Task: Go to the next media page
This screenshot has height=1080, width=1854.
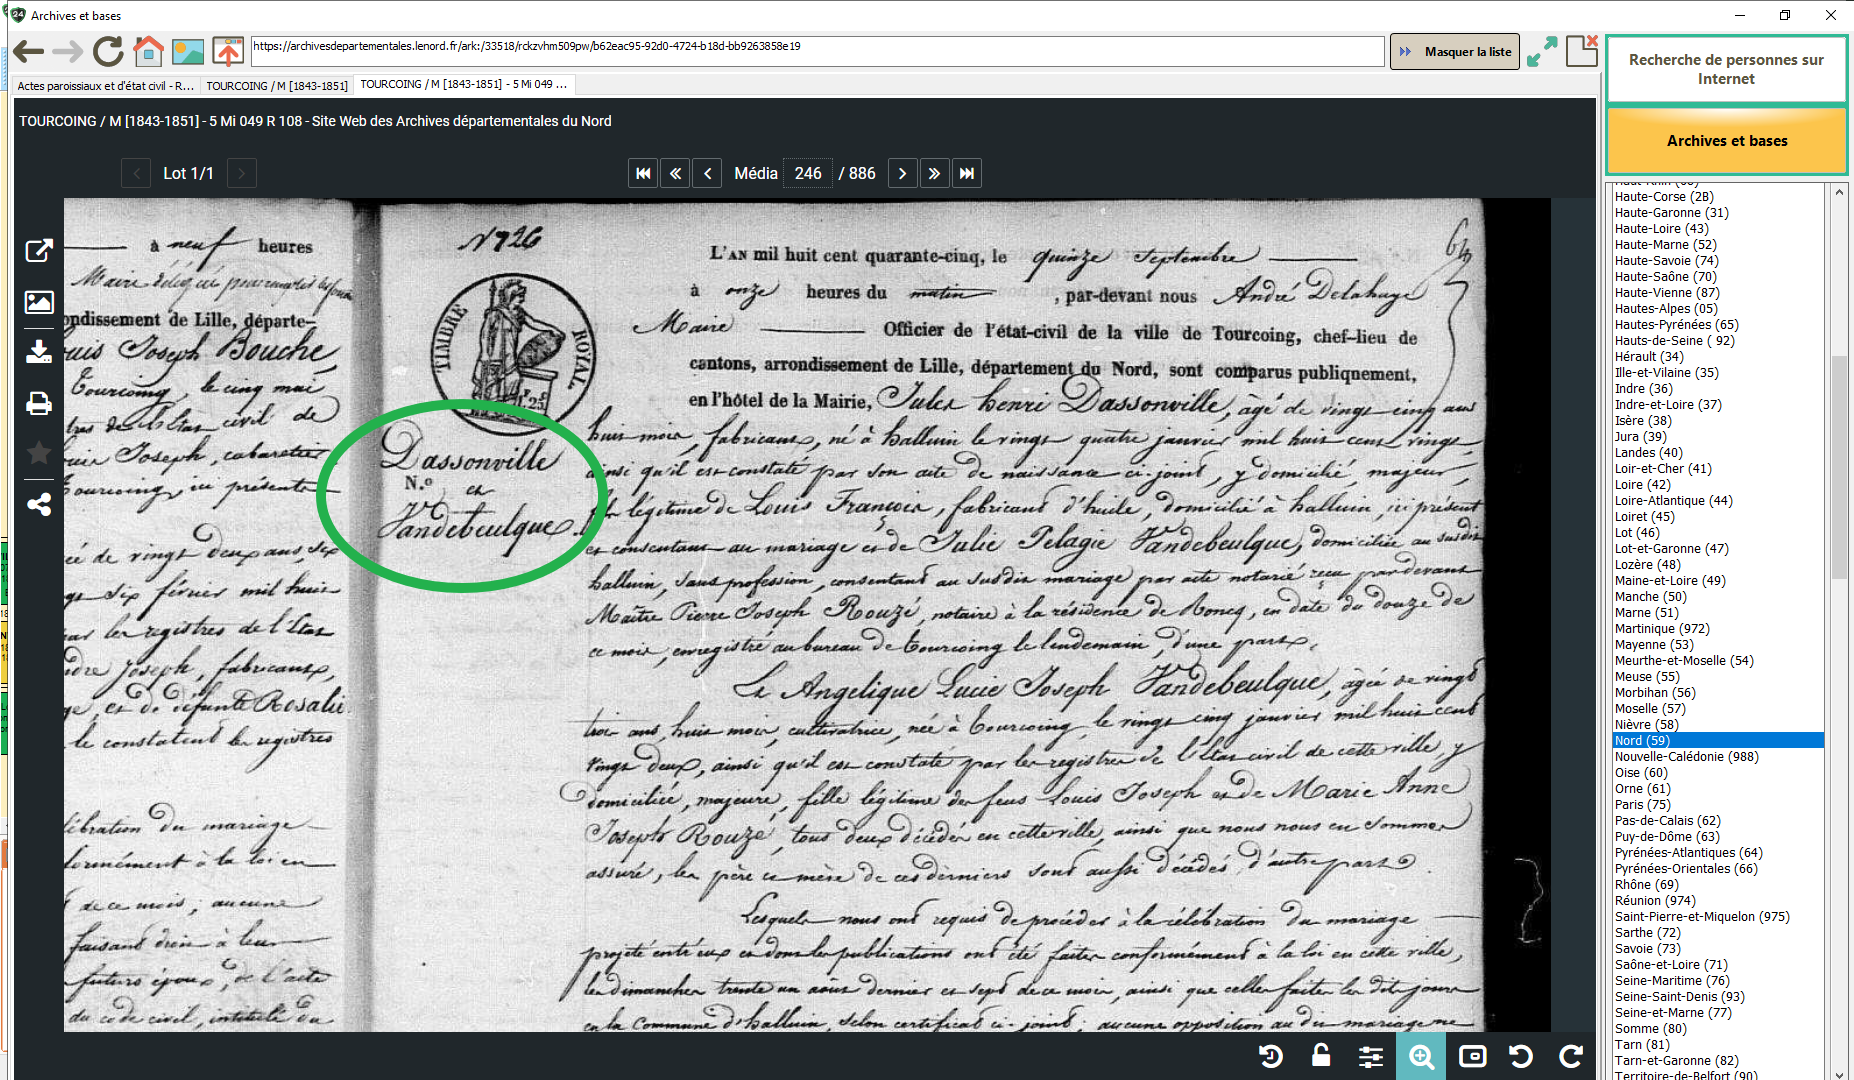Action: click(x=902, y=173)
